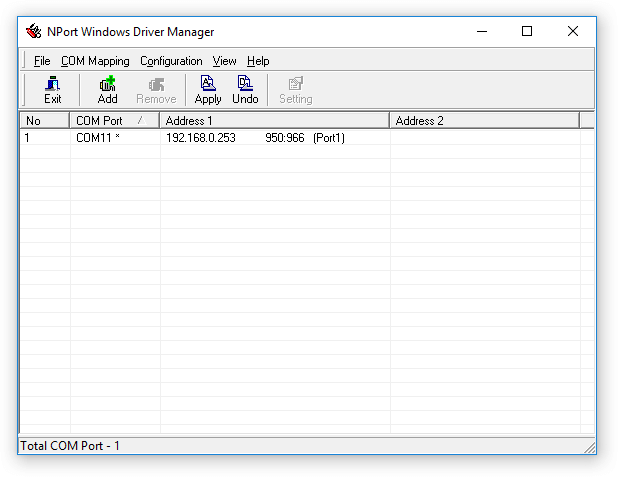Sort by the COM Port column header

tap(114, 120)
